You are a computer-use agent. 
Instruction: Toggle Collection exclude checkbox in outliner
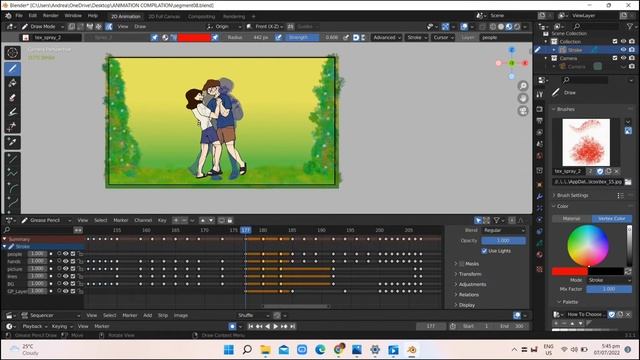tap(615, 41)
